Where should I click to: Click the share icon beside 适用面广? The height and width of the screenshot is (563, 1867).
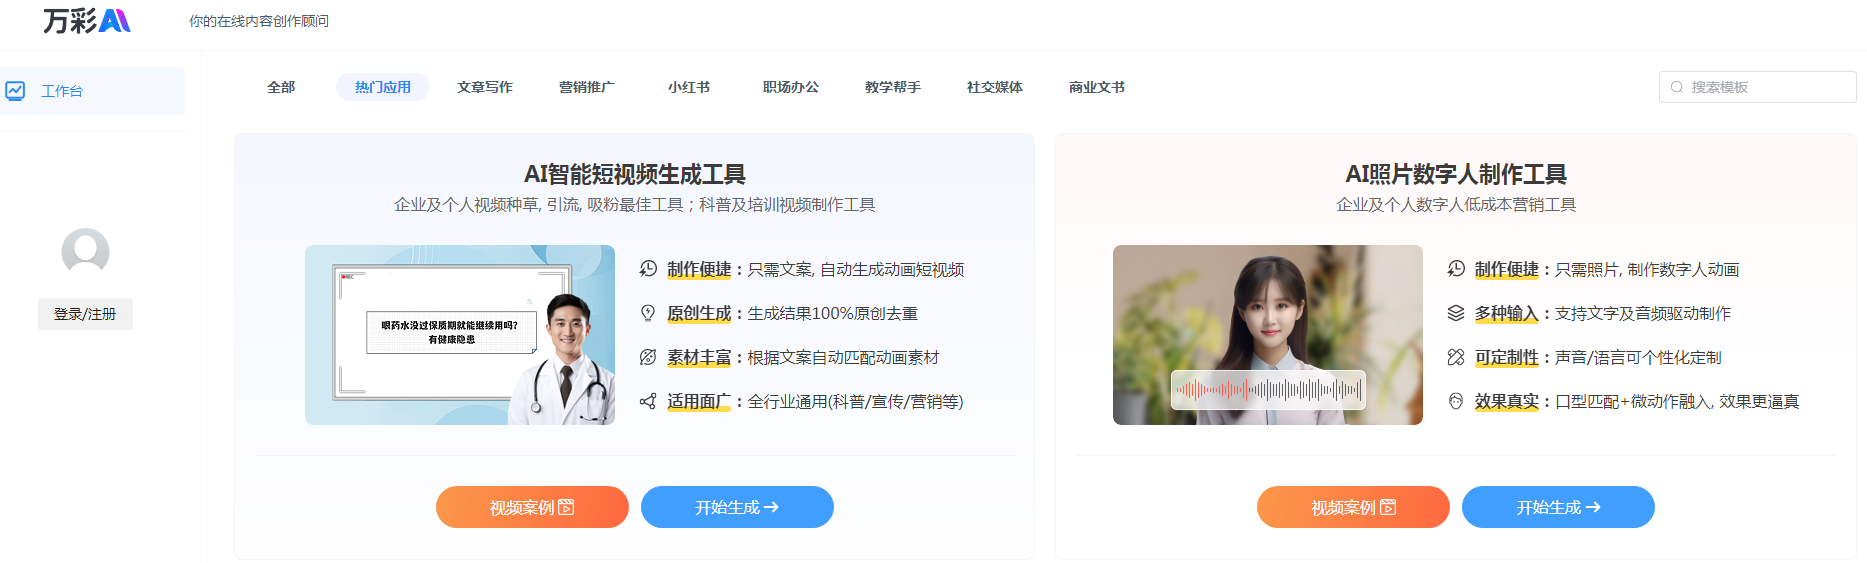tap(648, 401)
